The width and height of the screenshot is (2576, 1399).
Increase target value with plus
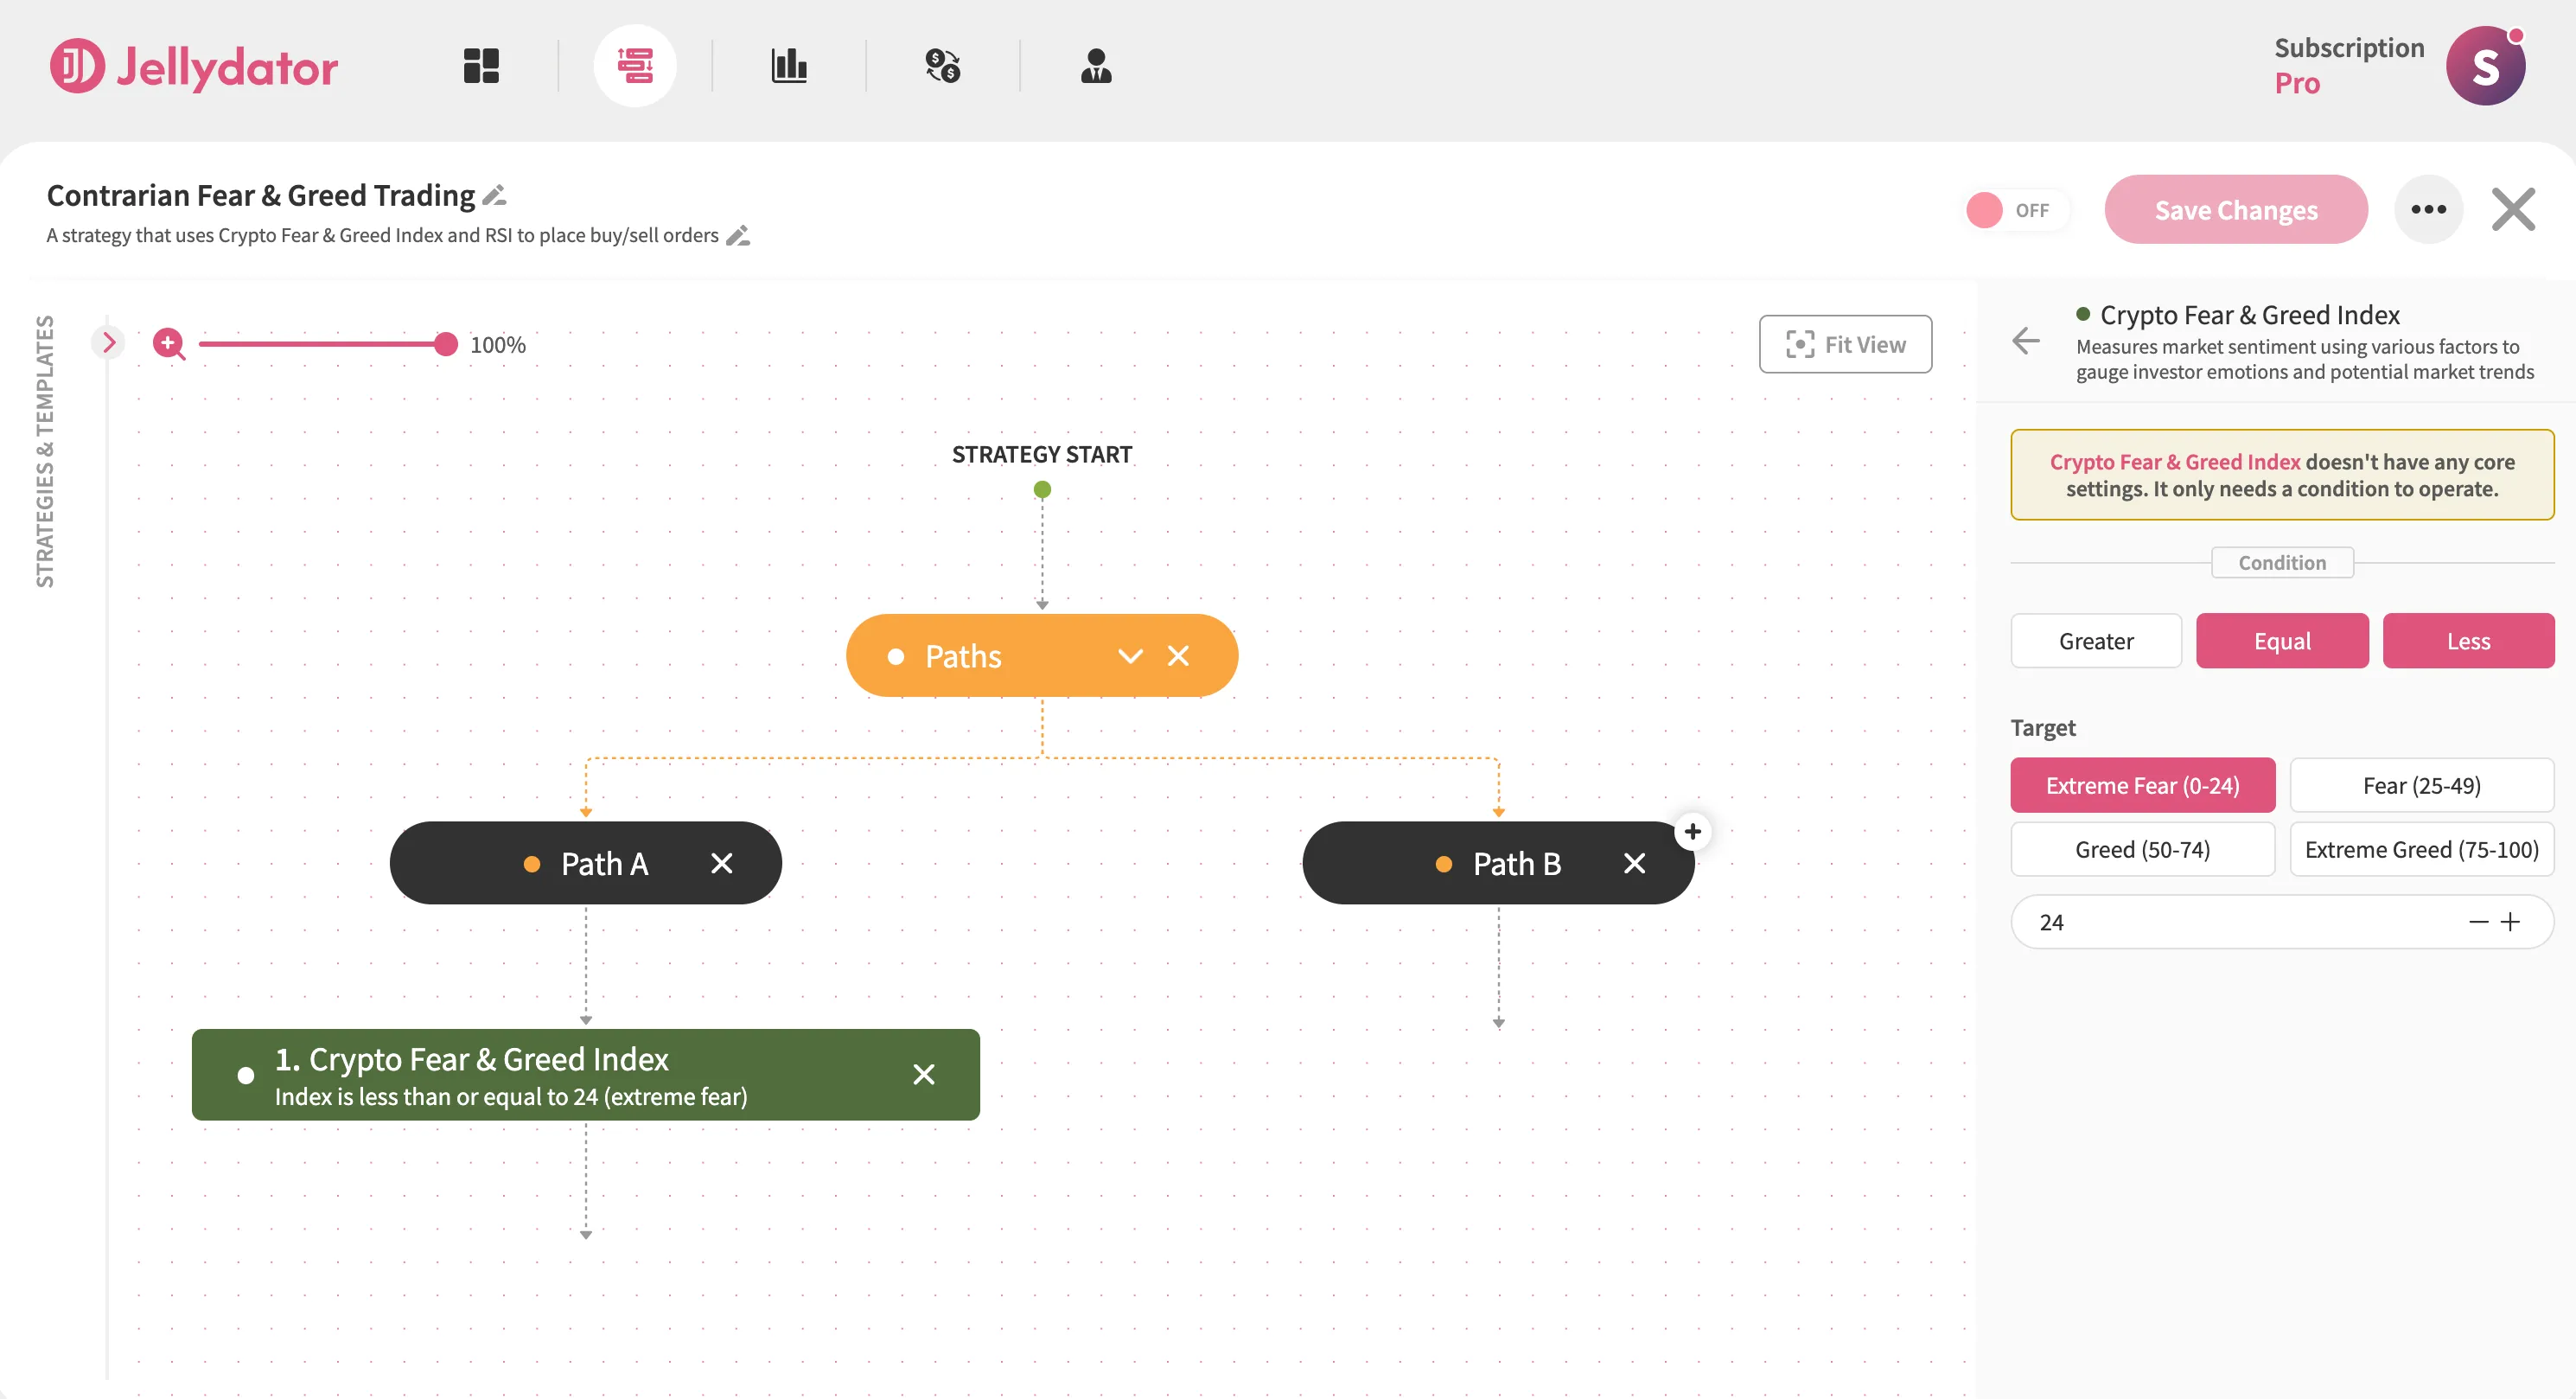(x=2510, y=922)
